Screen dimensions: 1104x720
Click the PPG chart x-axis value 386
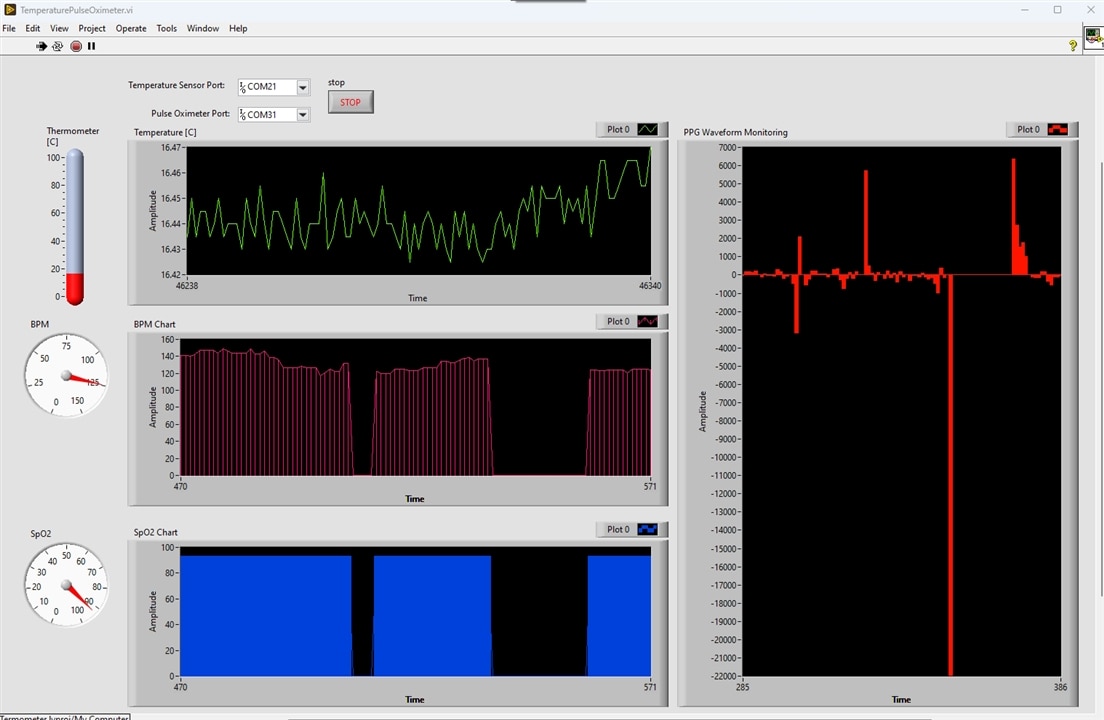(x=1060, y=687)
